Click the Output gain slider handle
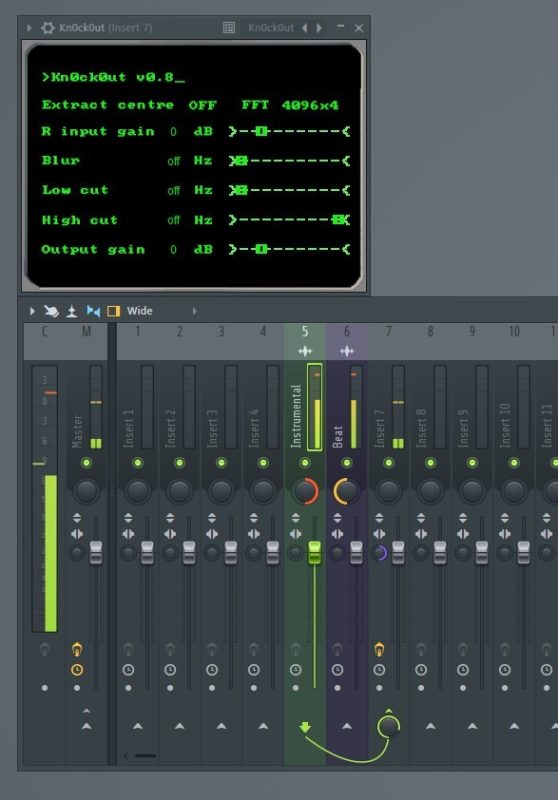The height and width of the screenshot is (800, 558). coord(261,249)
